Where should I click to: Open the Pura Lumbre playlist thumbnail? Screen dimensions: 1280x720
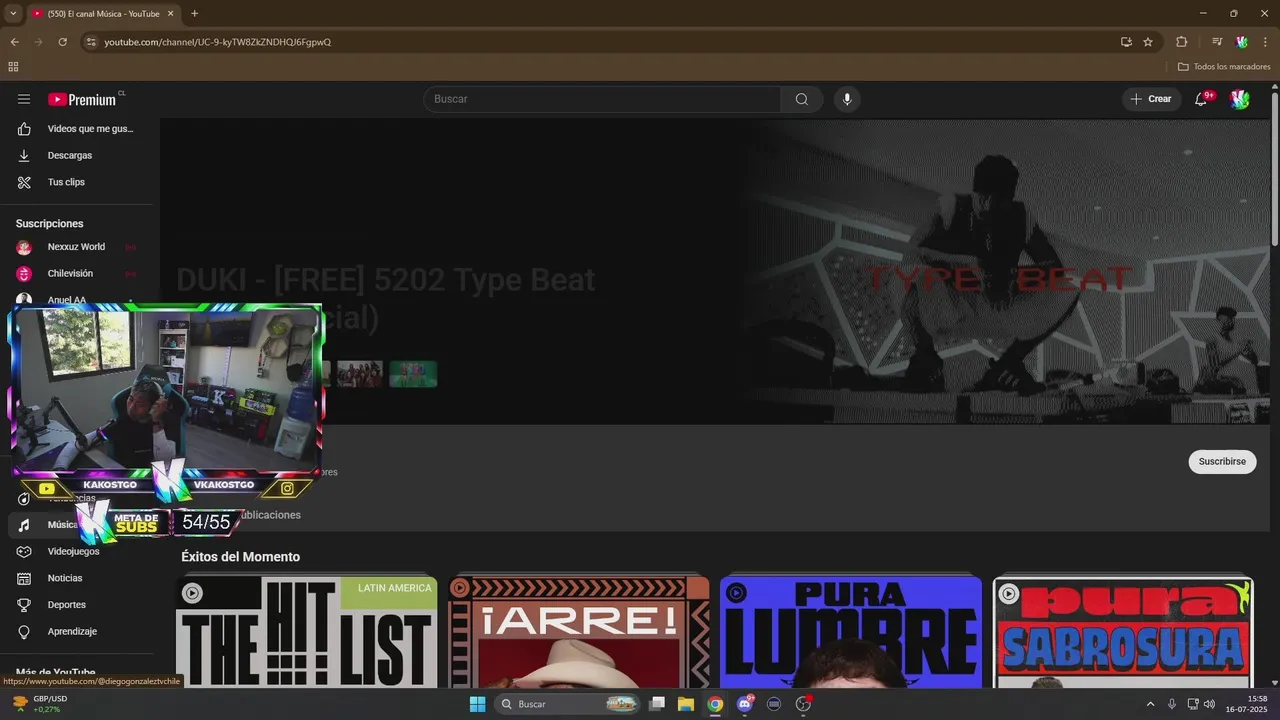[851, 632]
